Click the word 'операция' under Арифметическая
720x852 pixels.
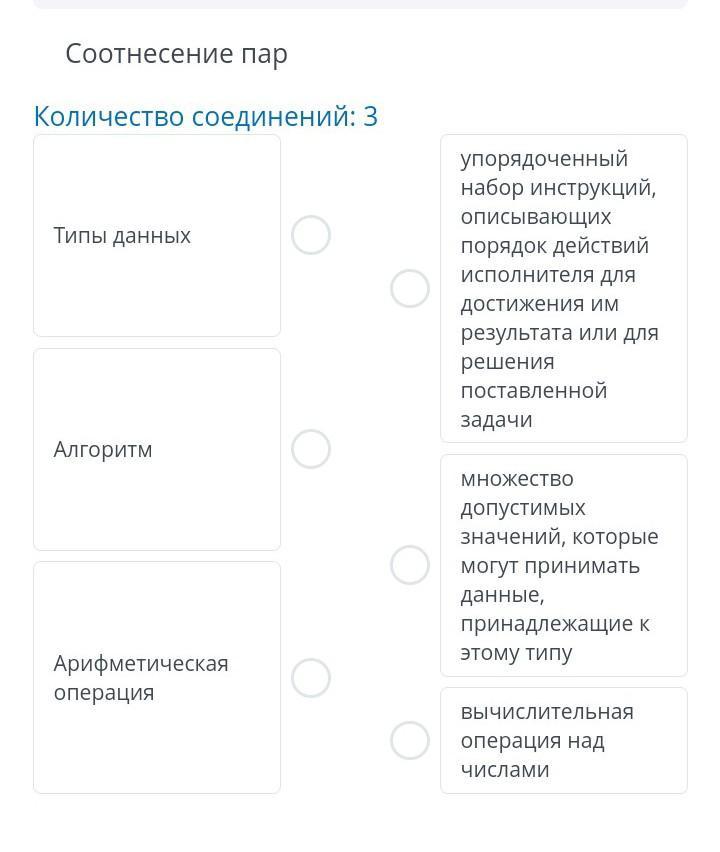[x=104, y=693]
